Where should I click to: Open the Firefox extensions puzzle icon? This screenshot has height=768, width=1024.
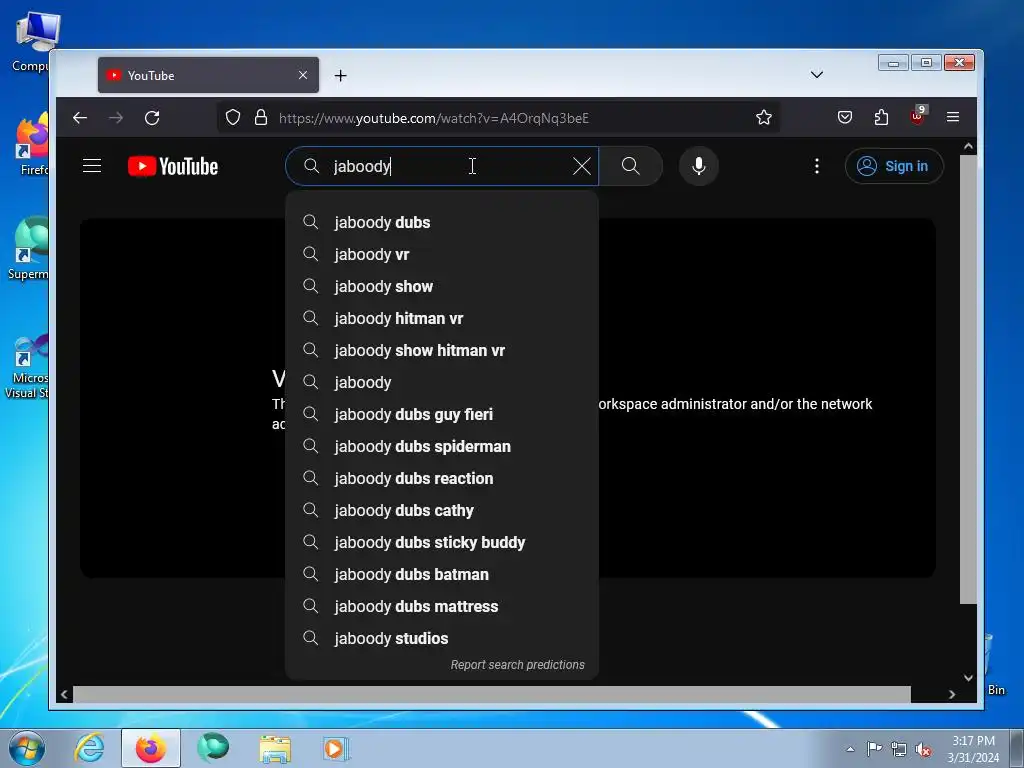(x=881, y=118)
